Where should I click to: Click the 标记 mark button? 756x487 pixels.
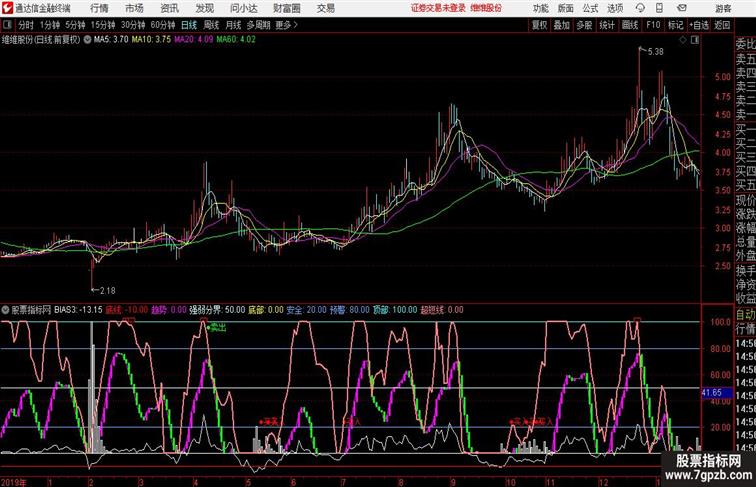675,25
